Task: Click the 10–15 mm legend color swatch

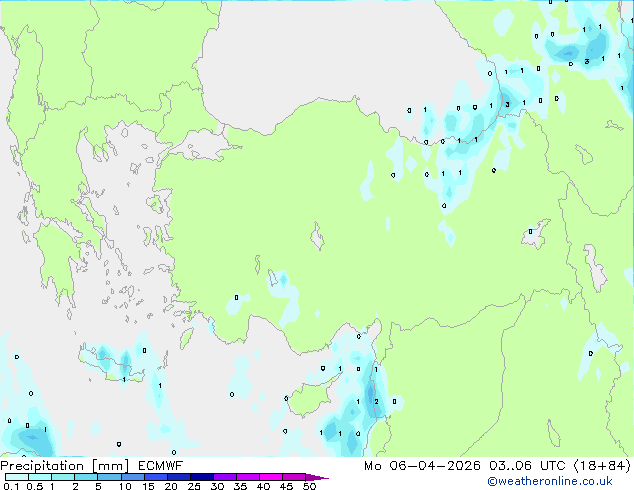Action: click(x=133, y=477)
